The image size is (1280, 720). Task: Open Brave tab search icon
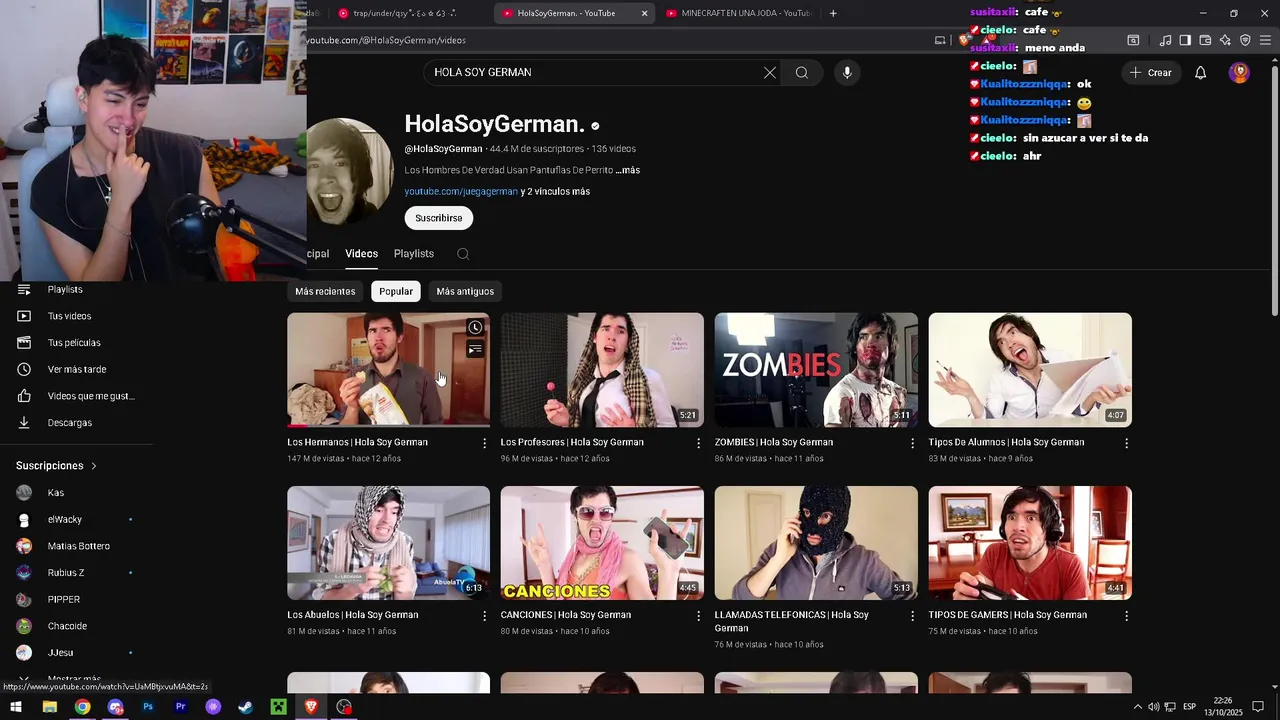(x=1133, y=40)
